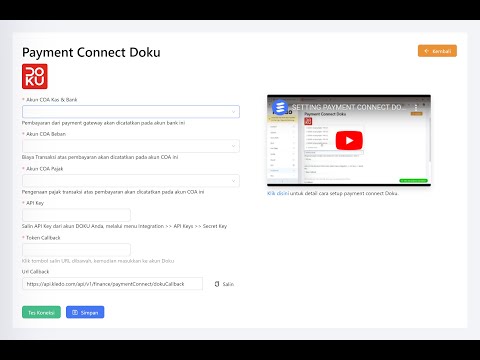Click the video channel avatar icon
Image resolution: width=480 pixels, height=360 pixels.
(280, 107)
